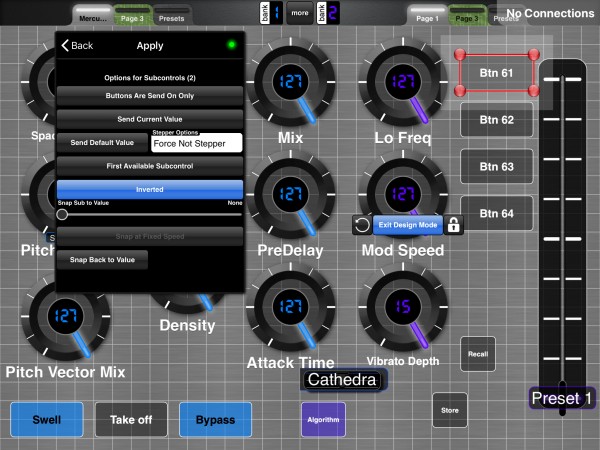Click the Send Current Value button
The image size is (600, 450).
[150, 119]
